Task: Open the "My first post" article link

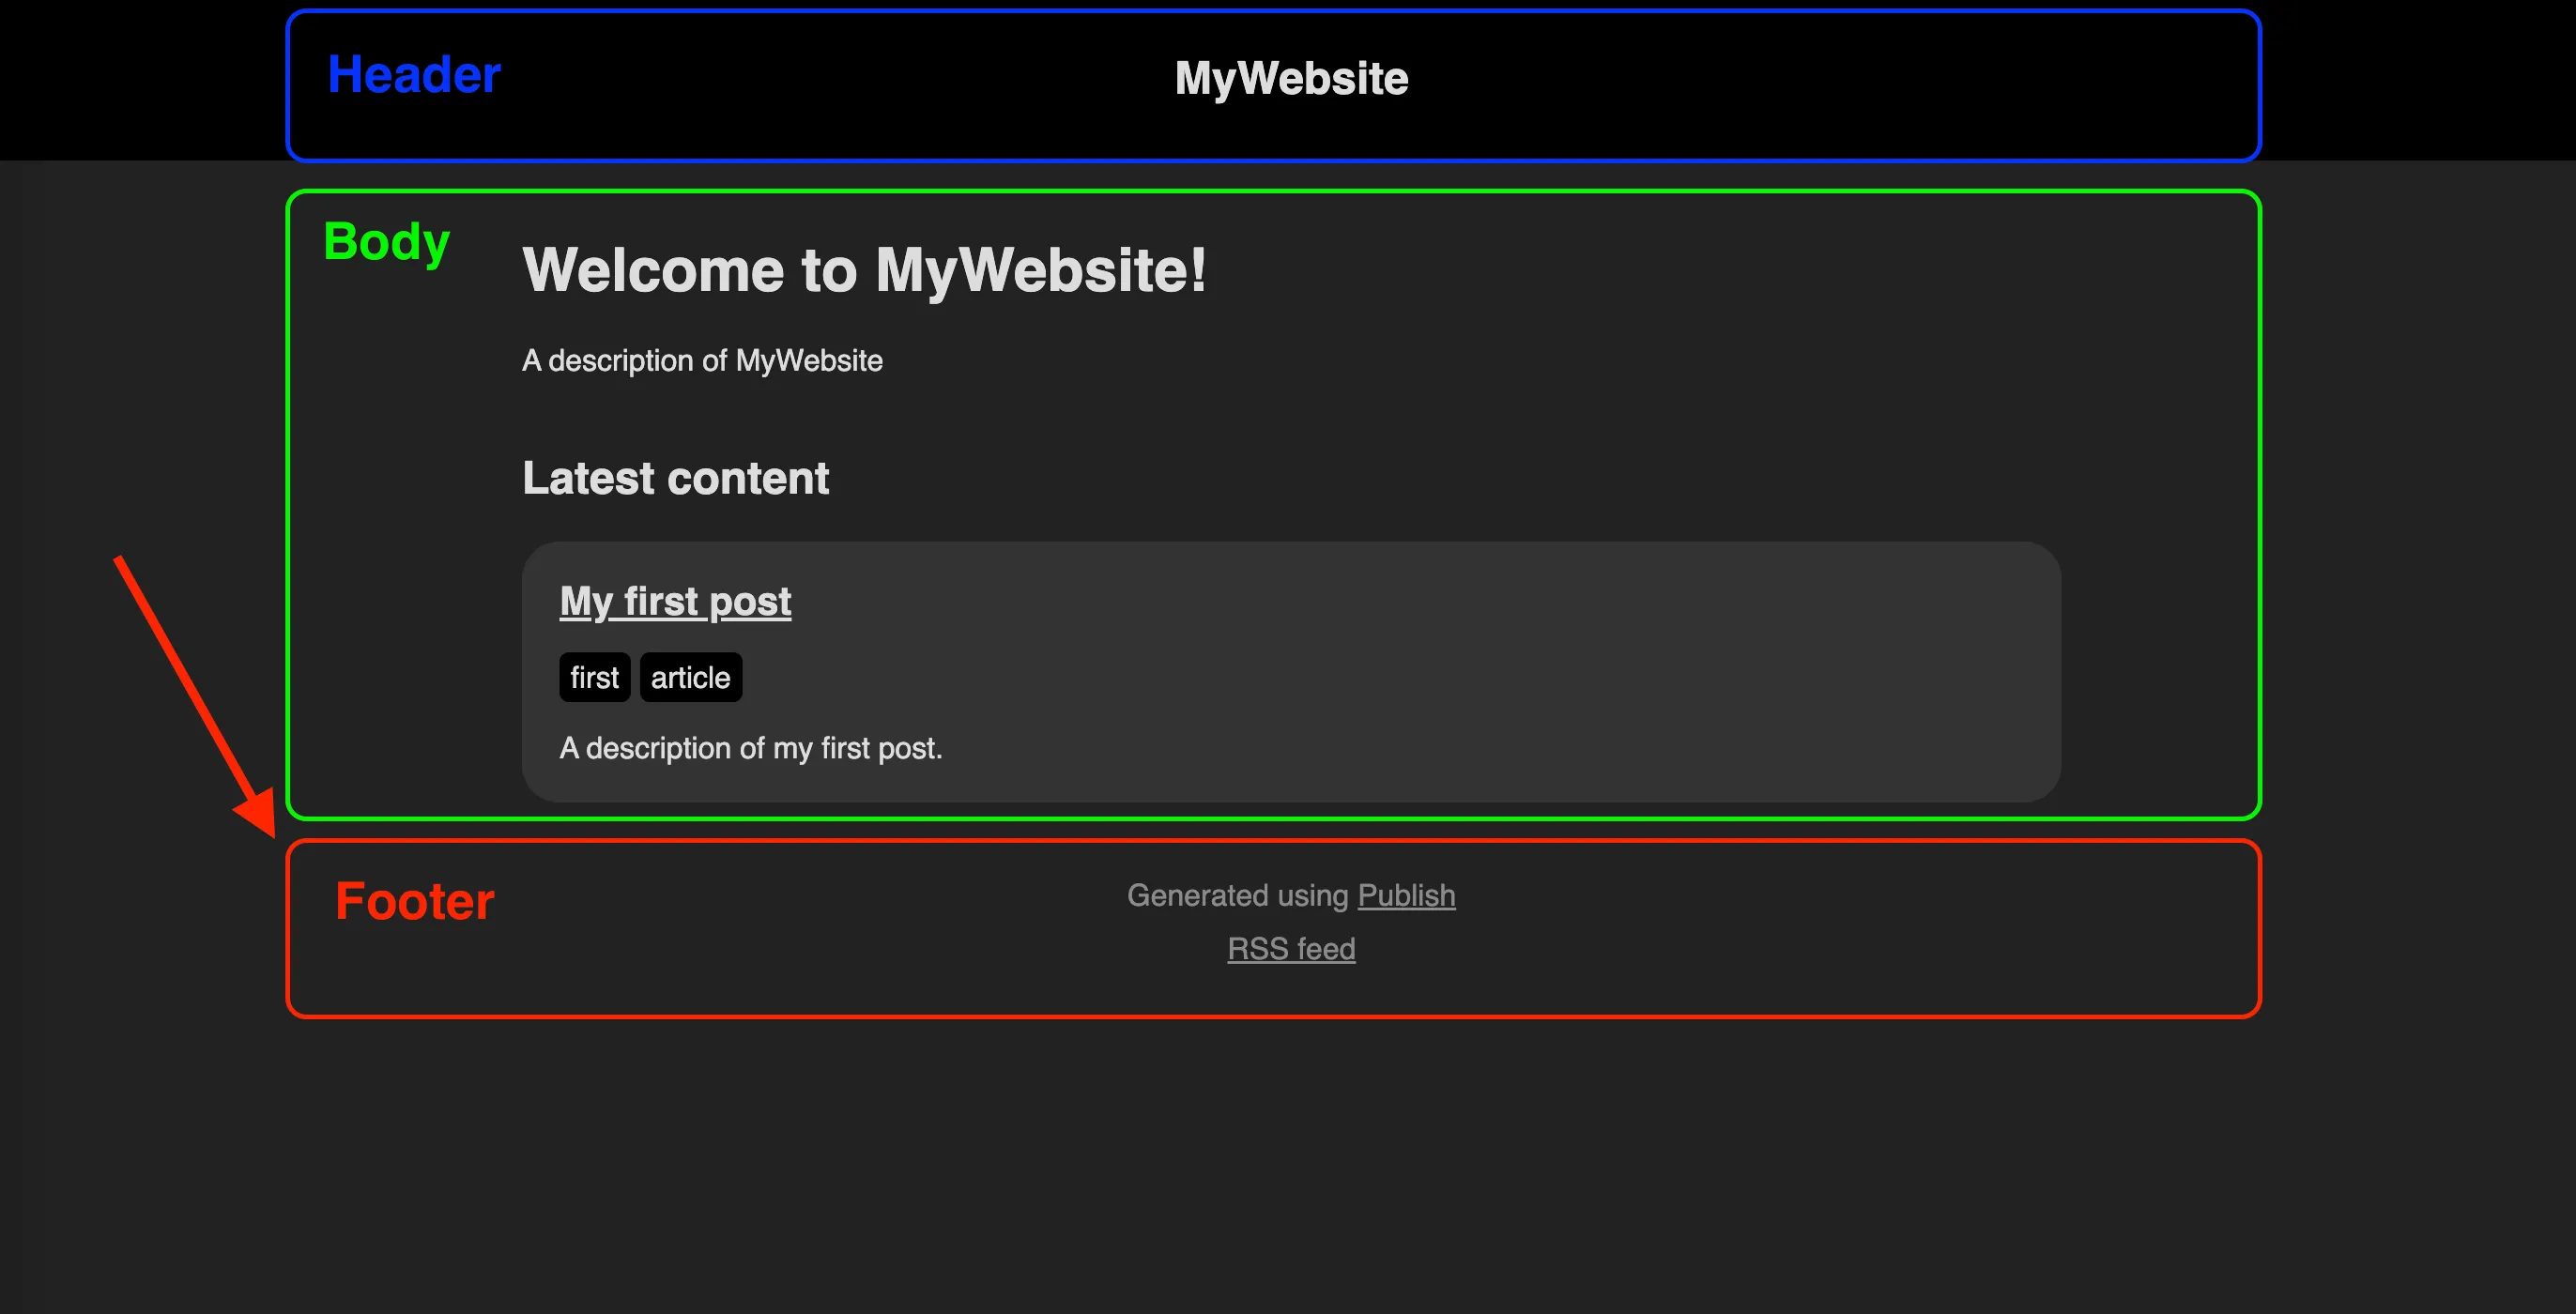Action: 674,600
